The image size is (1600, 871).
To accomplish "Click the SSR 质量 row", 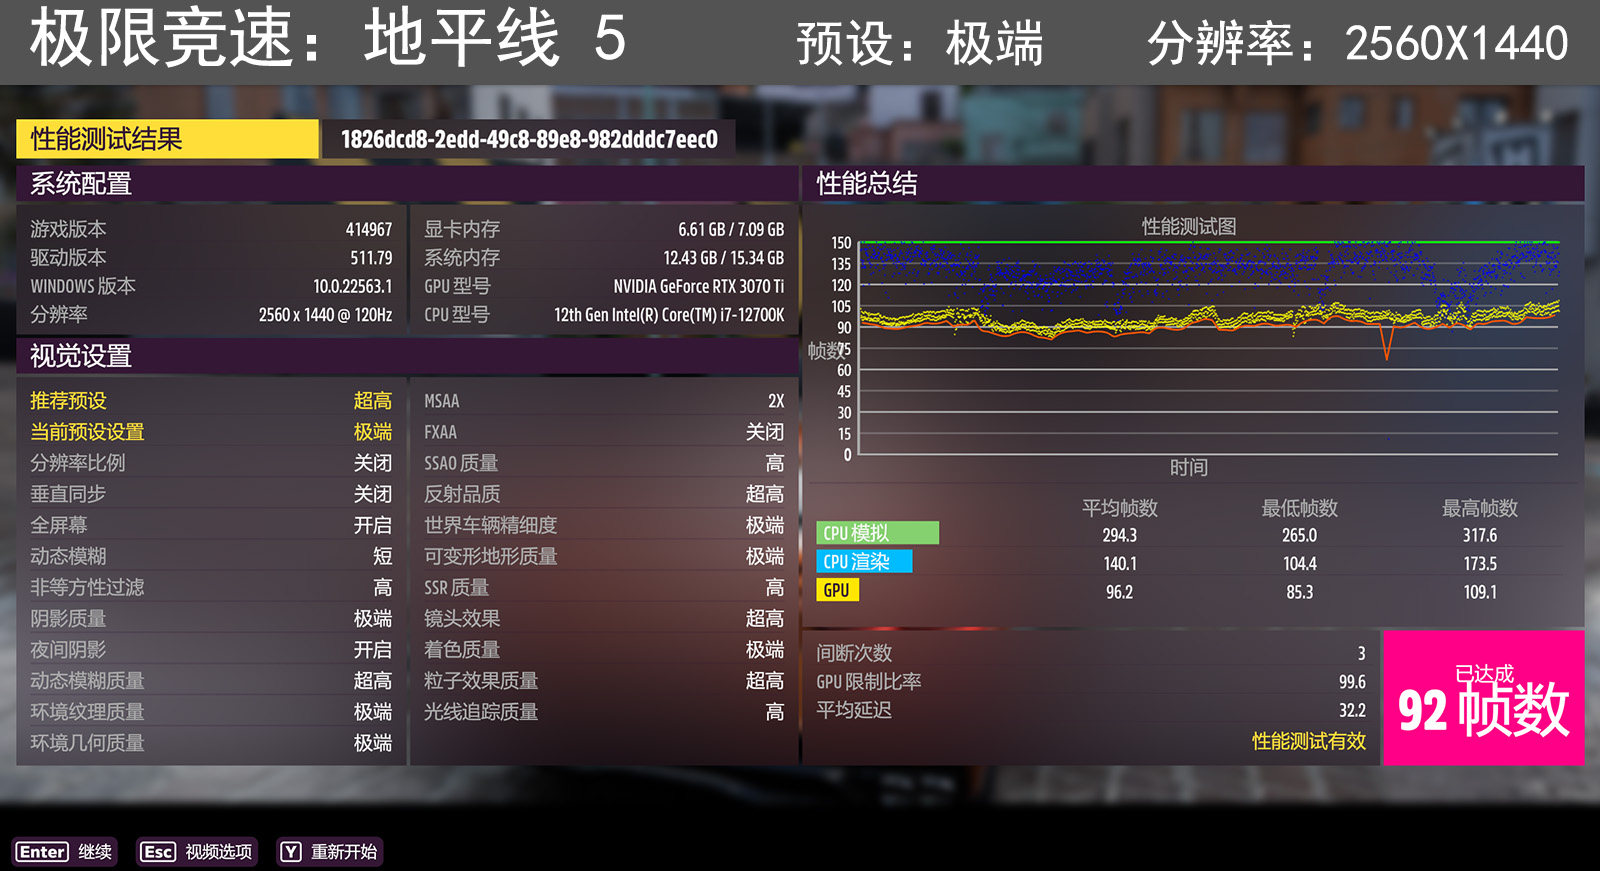I will [x=604, y=587].
